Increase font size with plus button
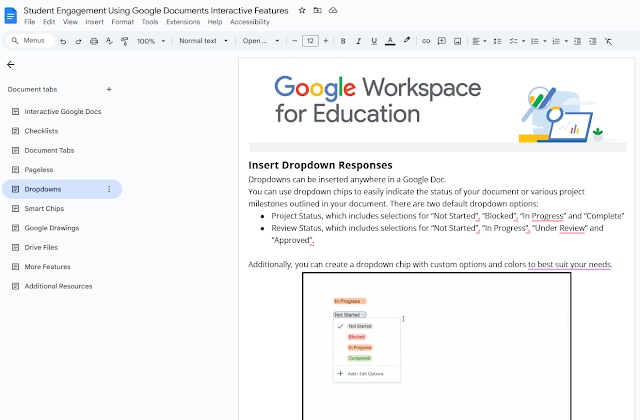 point(326,41)
